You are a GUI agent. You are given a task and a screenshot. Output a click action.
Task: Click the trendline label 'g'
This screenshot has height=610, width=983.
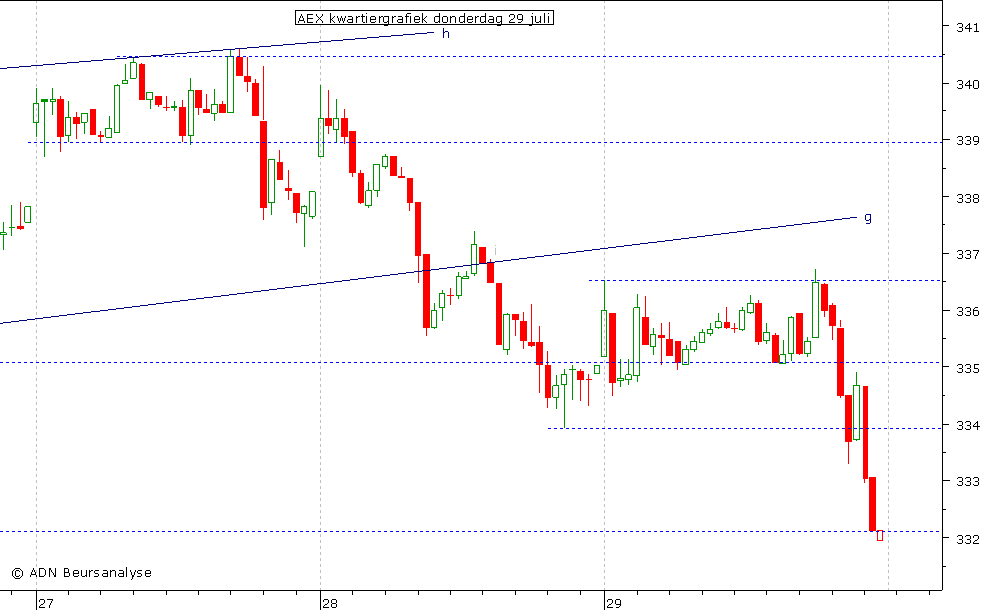pyautogui.click(x=868, y=218)
